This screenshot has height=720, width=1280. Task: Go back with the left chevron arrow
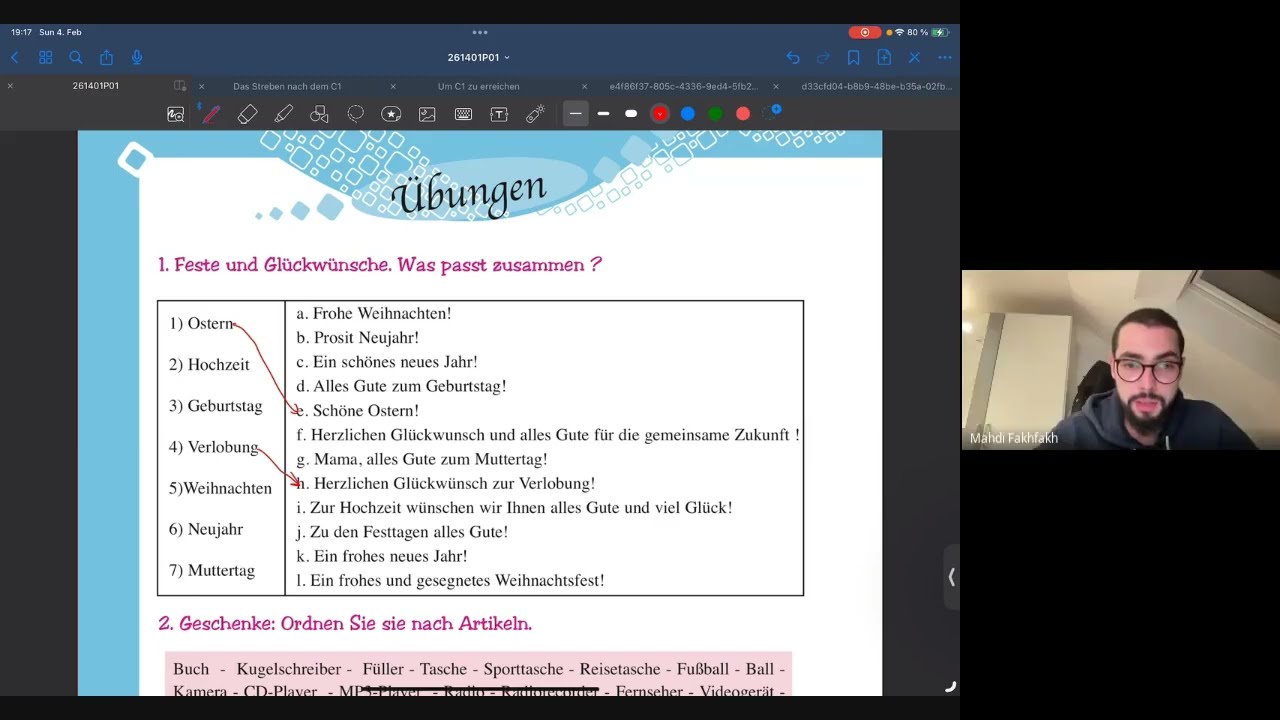click(x=14, y=58)
